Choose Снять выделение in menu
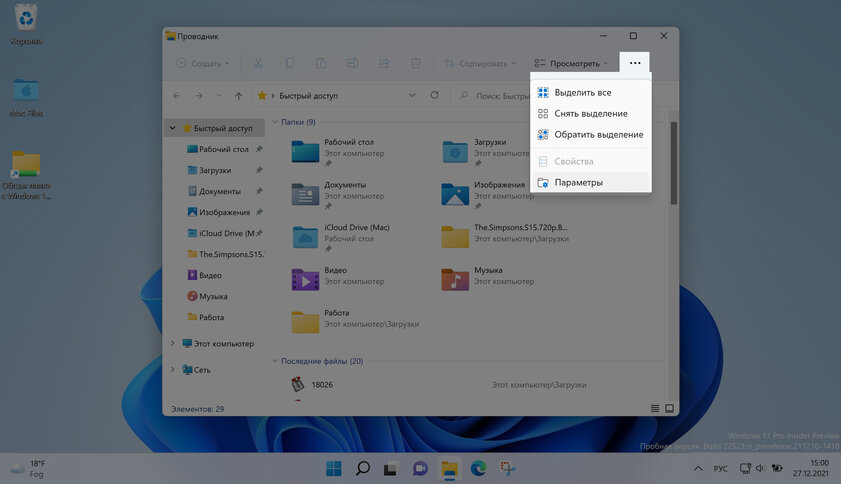Viewport: 841px width, 484px height. pos(591,113)
